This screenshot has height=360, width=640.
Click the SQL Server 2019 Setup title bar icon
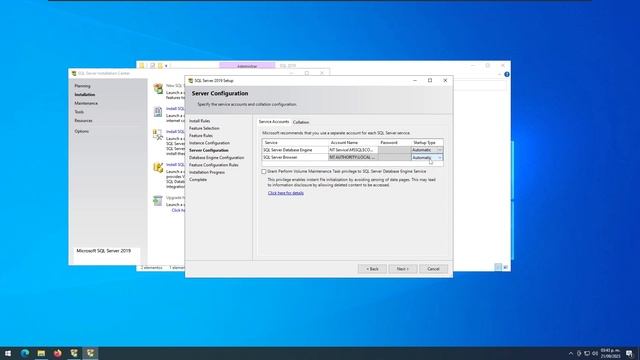(191, 81)
